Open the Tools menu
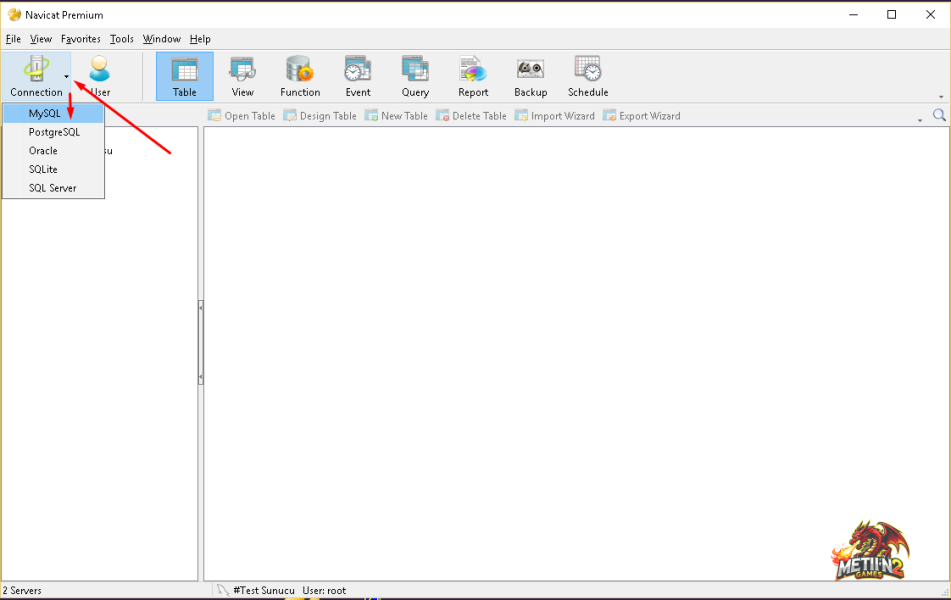 [121, 39]
